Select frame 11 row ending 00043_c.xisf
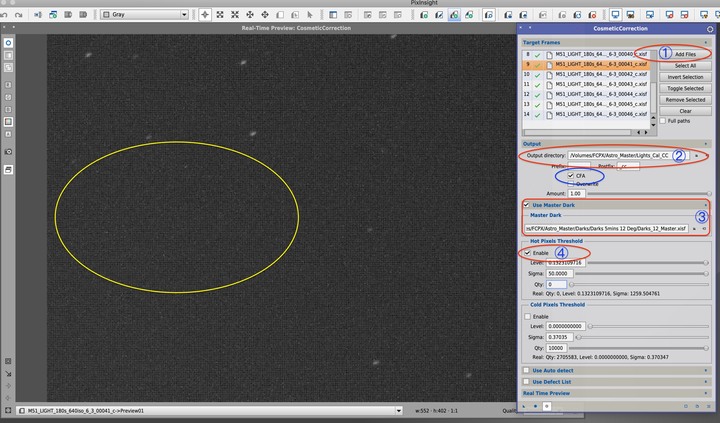Viewport: 720px width, 423px height. (586, 85)
